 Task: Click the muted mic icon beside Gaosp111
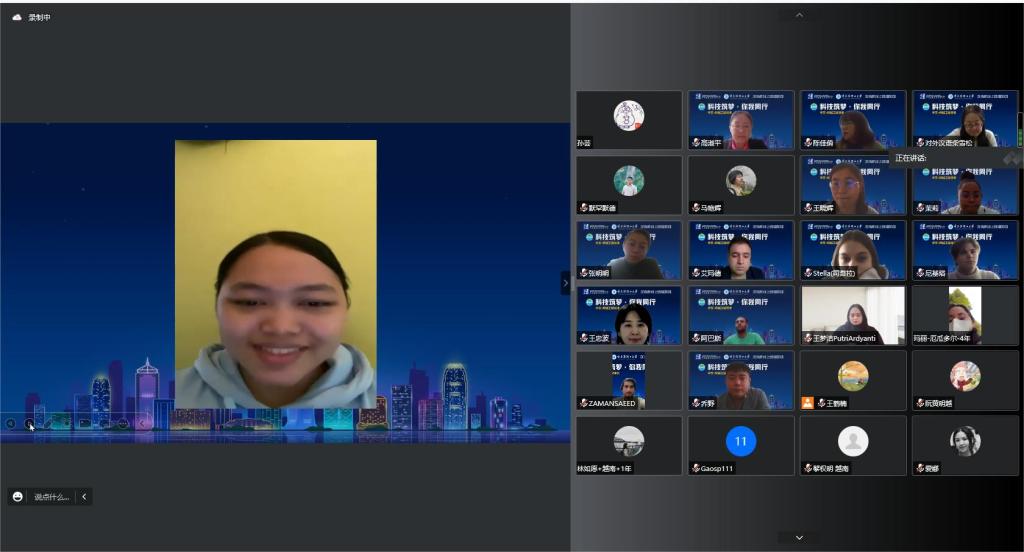[x=695, y=468]
